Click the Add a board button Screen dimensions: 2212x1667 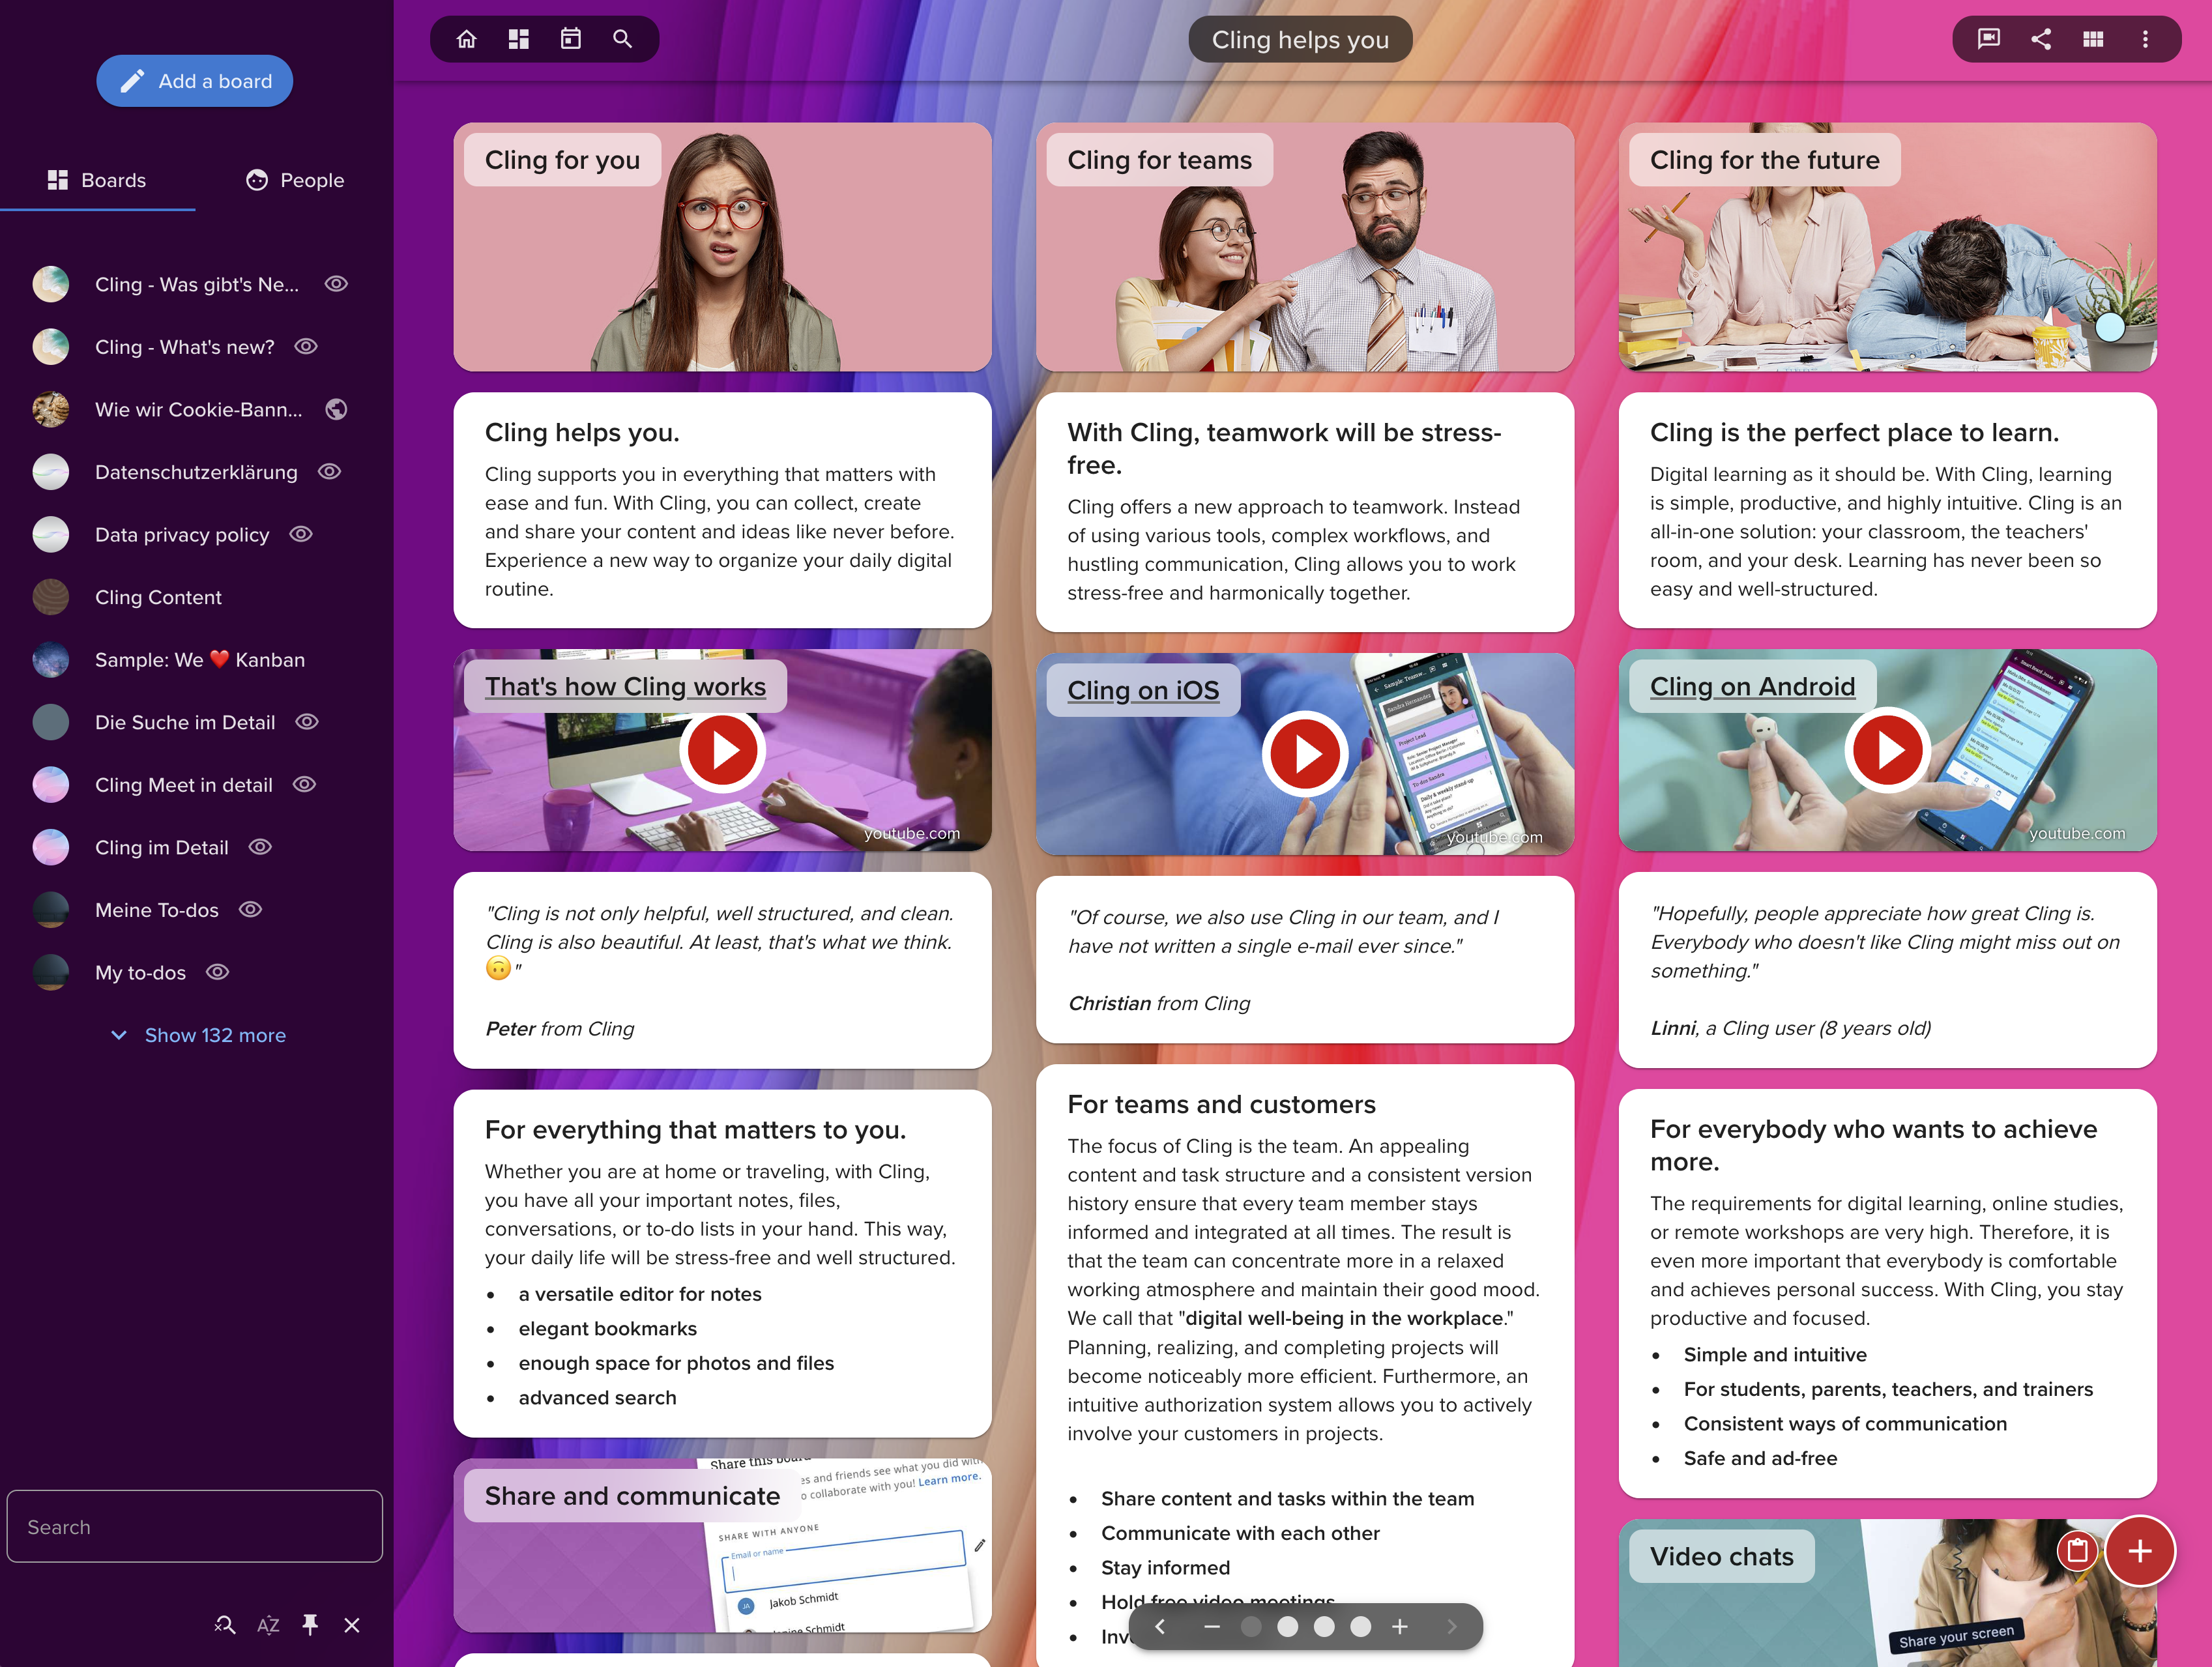195,81
